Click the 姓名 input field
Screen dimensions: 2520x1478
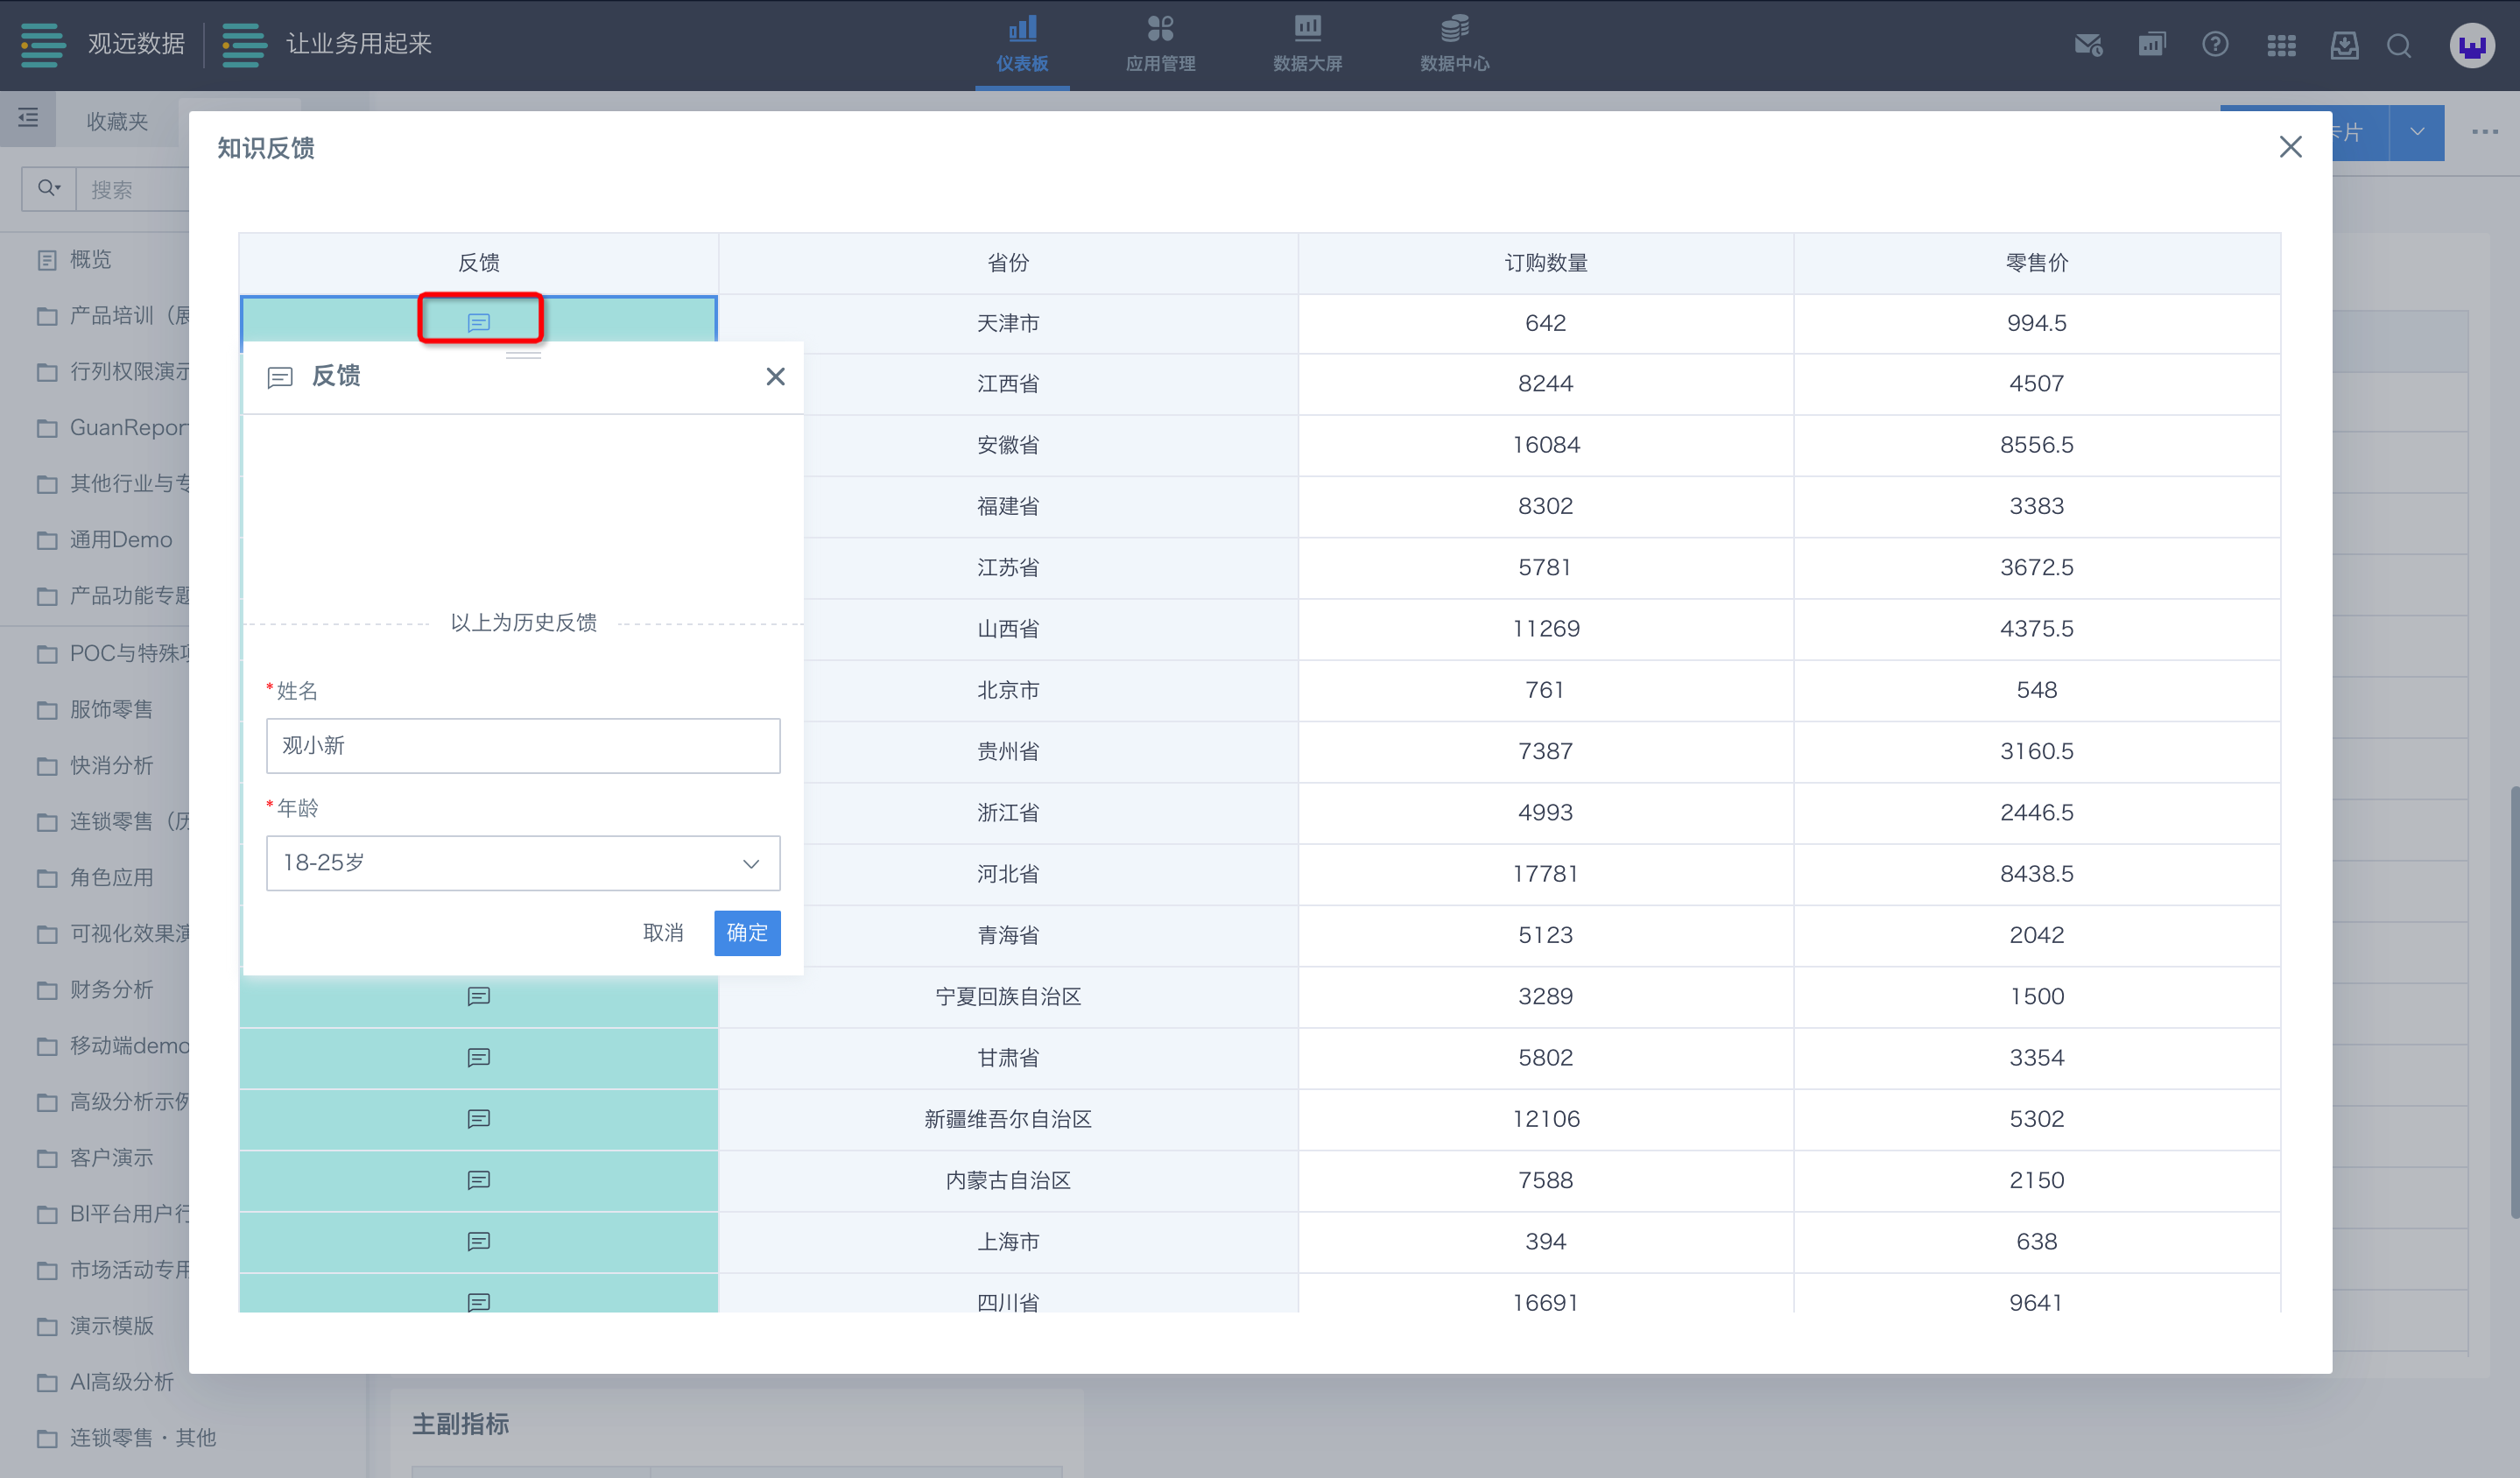[x=522, y=745]
